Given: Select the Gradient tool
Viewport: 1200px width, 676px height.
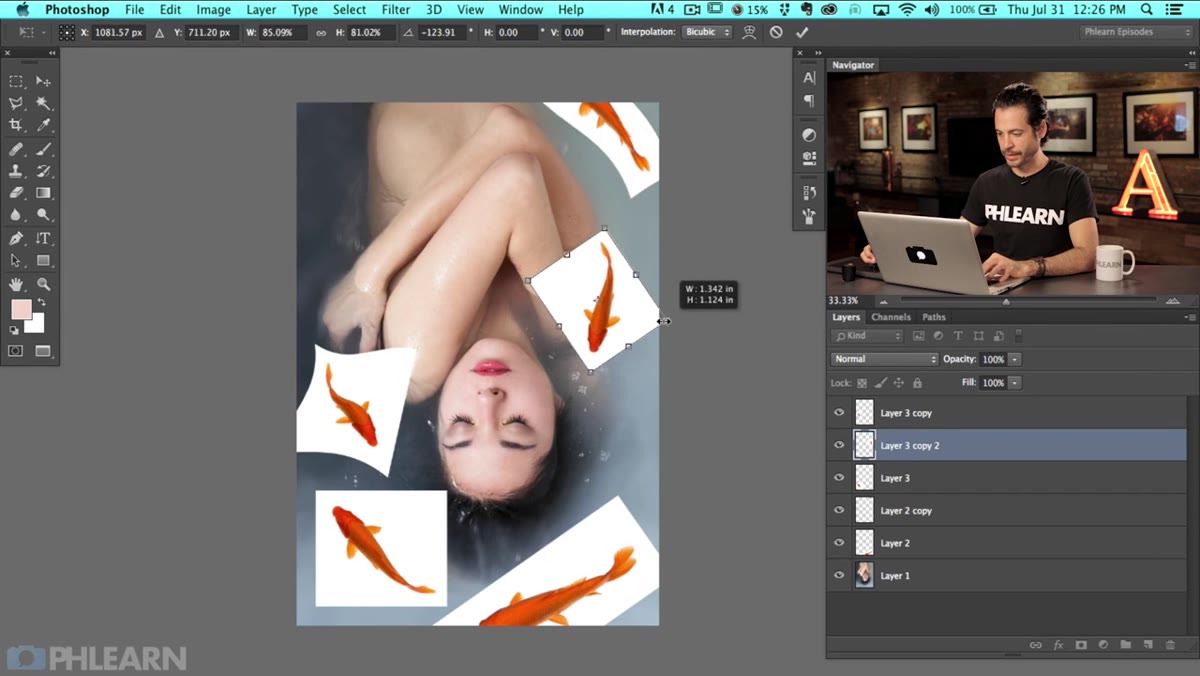Looking at the screenshot, I should coord(43,193).
